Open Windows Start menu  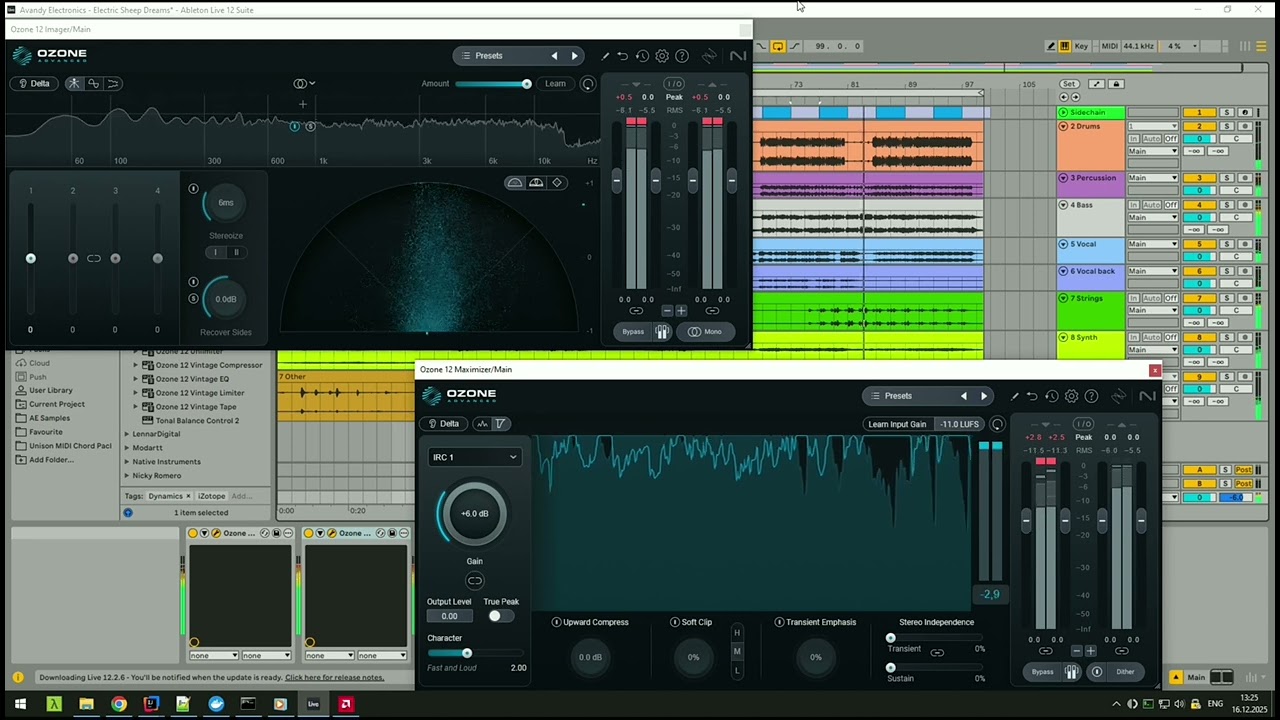20,704
